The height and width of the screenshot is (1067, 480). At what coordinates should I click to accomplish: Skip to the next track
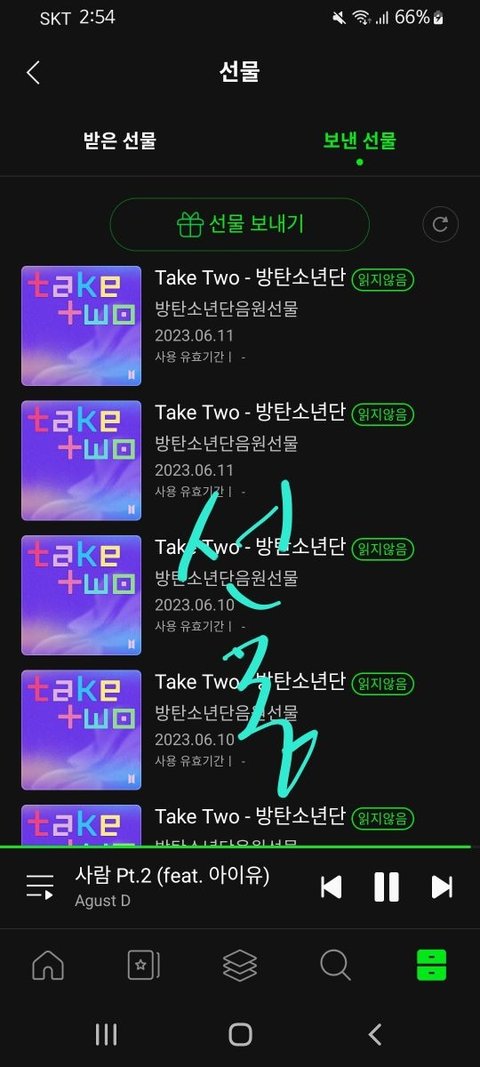point(442,887)
